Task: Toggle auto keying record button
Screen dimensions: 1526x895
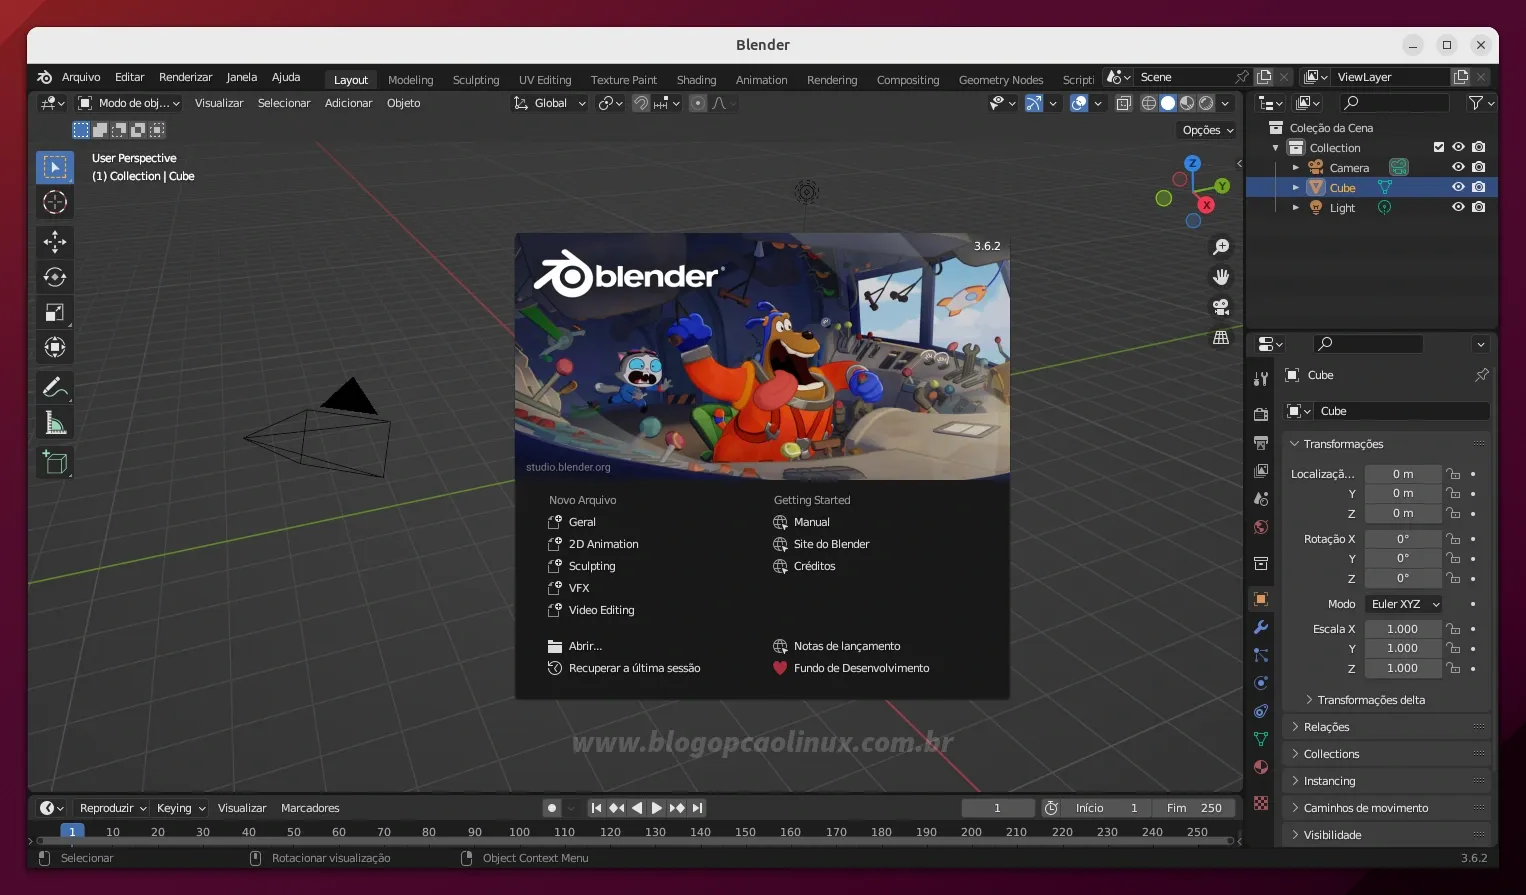Action: tap(552, 808)
